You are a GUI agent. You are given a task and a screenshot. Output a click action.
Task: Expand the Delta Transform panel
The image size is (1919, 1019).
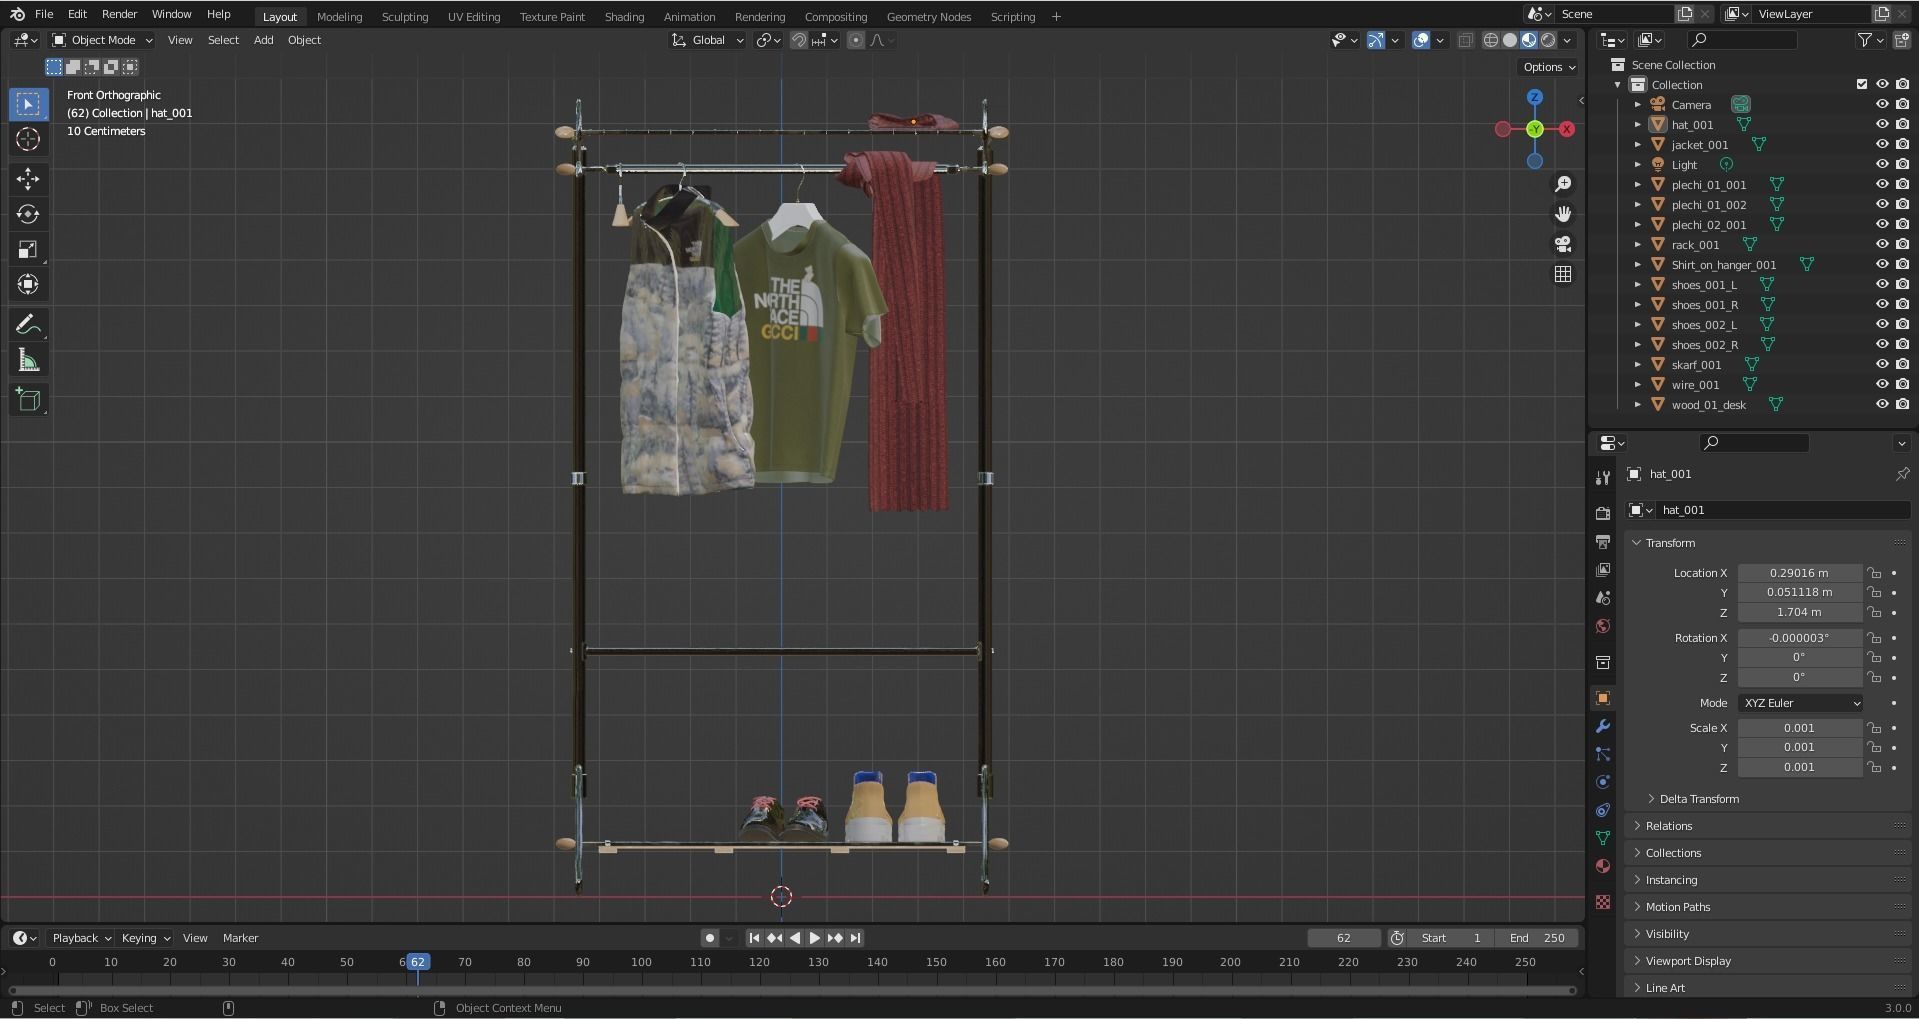point(1698,799)
